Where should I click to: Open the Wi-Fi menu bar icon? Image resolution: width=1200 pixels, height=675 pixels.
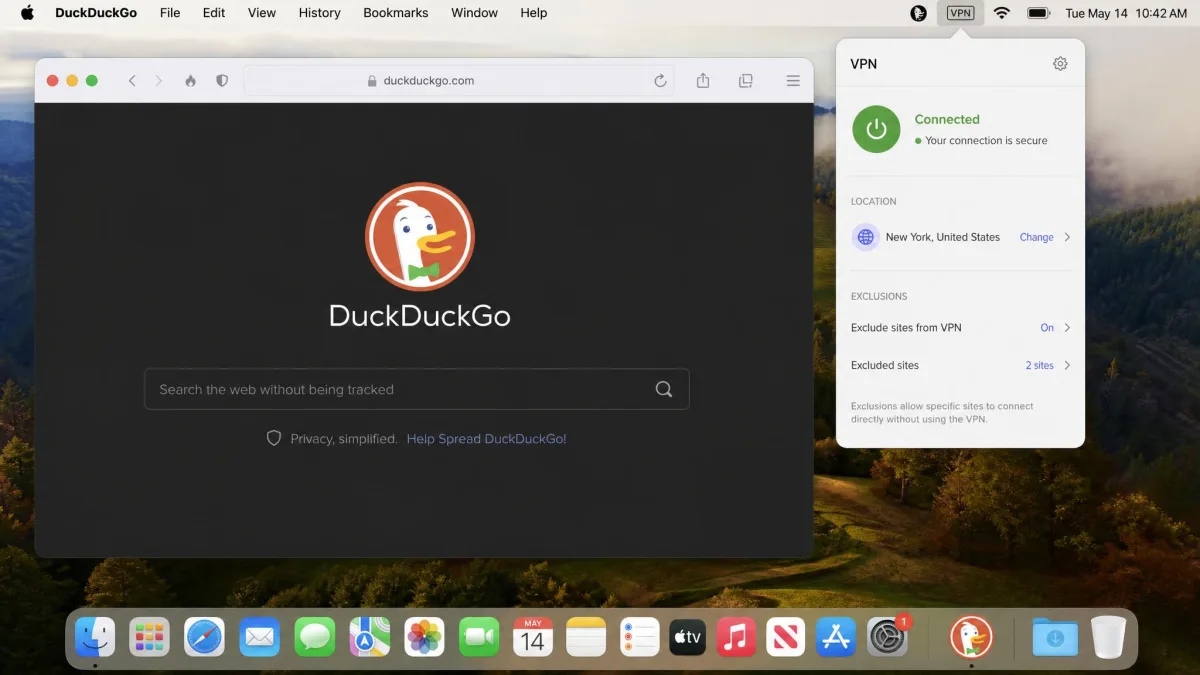click(1001, 13)
